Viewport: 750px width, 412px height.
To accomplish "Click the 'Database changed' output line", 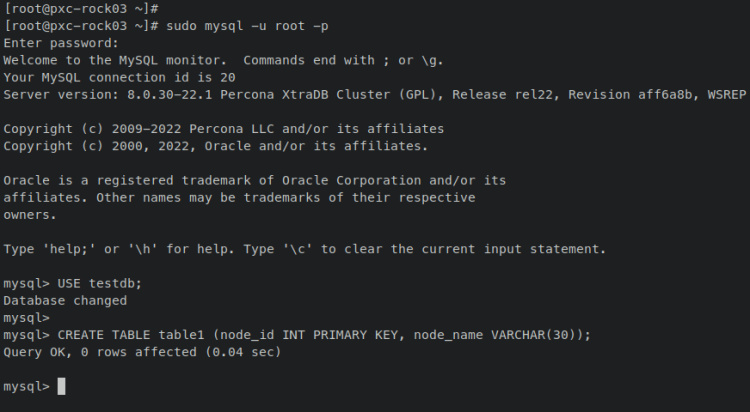I will (65, 300).
